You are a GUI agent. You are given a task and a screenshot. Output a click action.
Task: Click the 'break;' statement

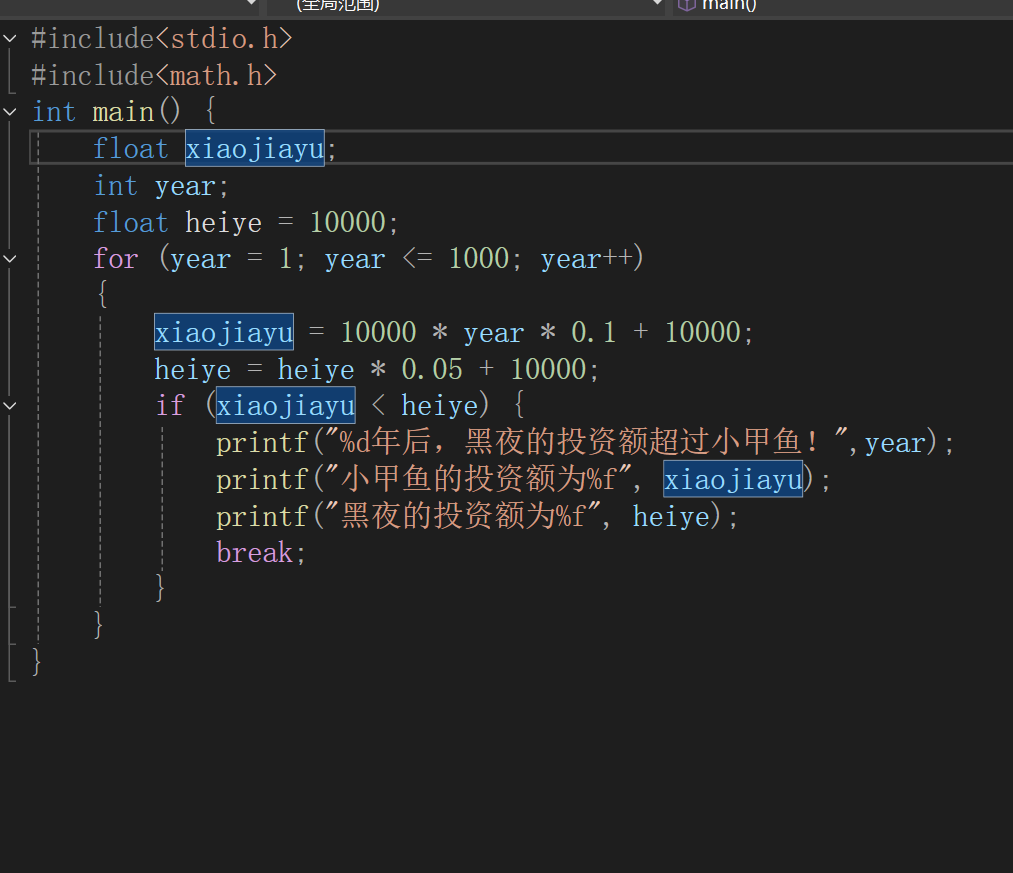coord(260,553)
